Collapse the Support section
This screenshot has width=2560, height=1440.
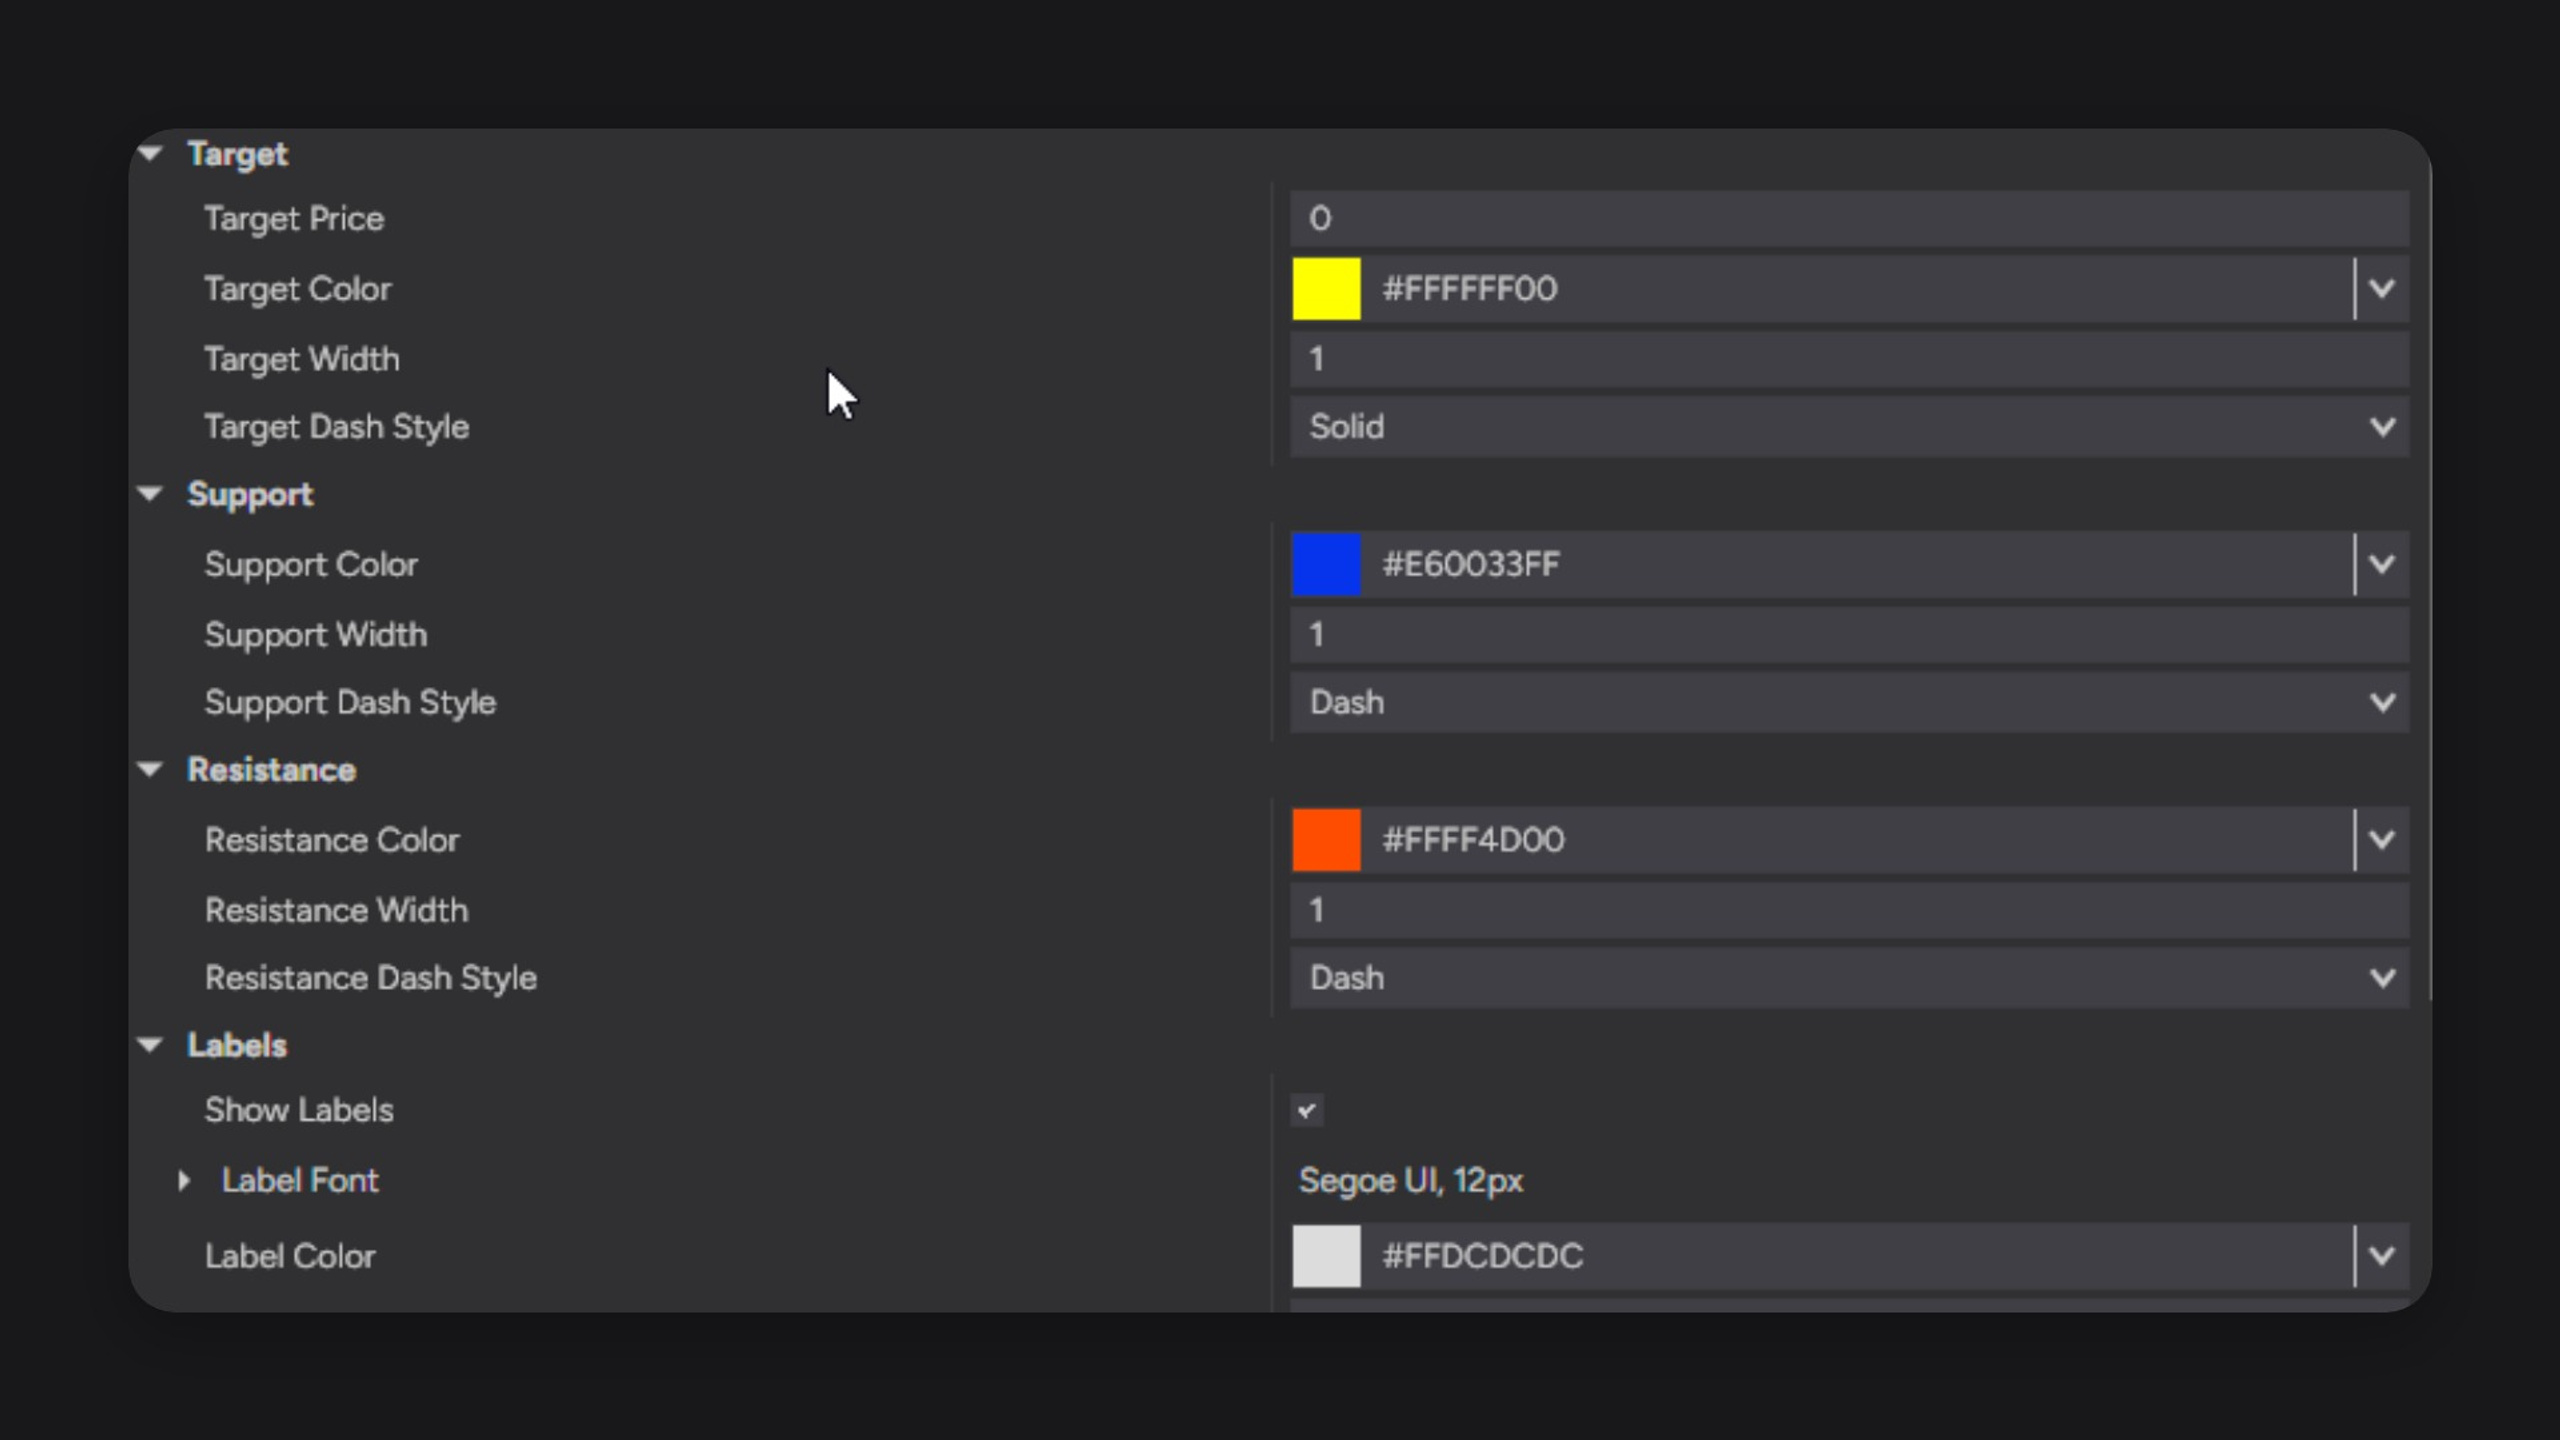151,494
